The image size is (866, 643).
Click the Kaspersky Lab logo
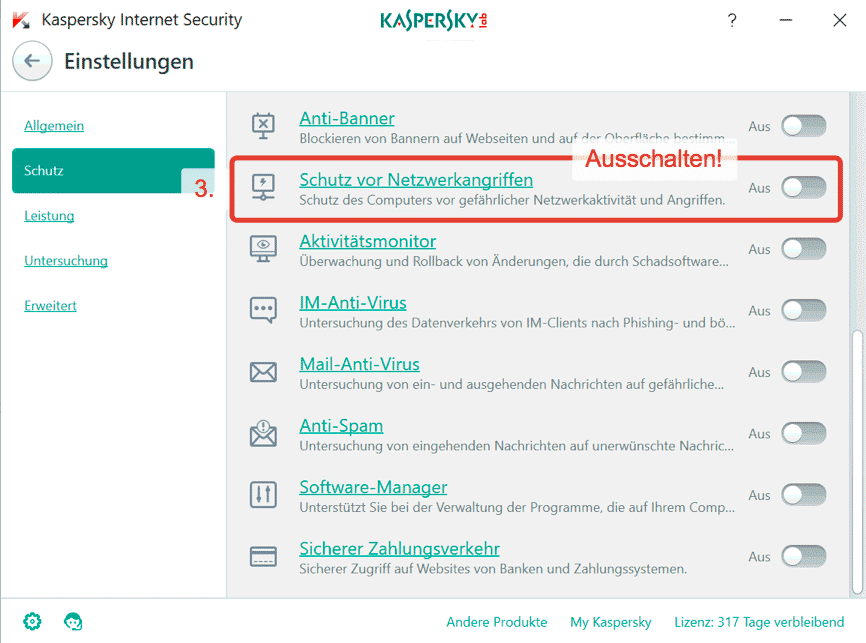pyautogui.click(x=434, y=21)
